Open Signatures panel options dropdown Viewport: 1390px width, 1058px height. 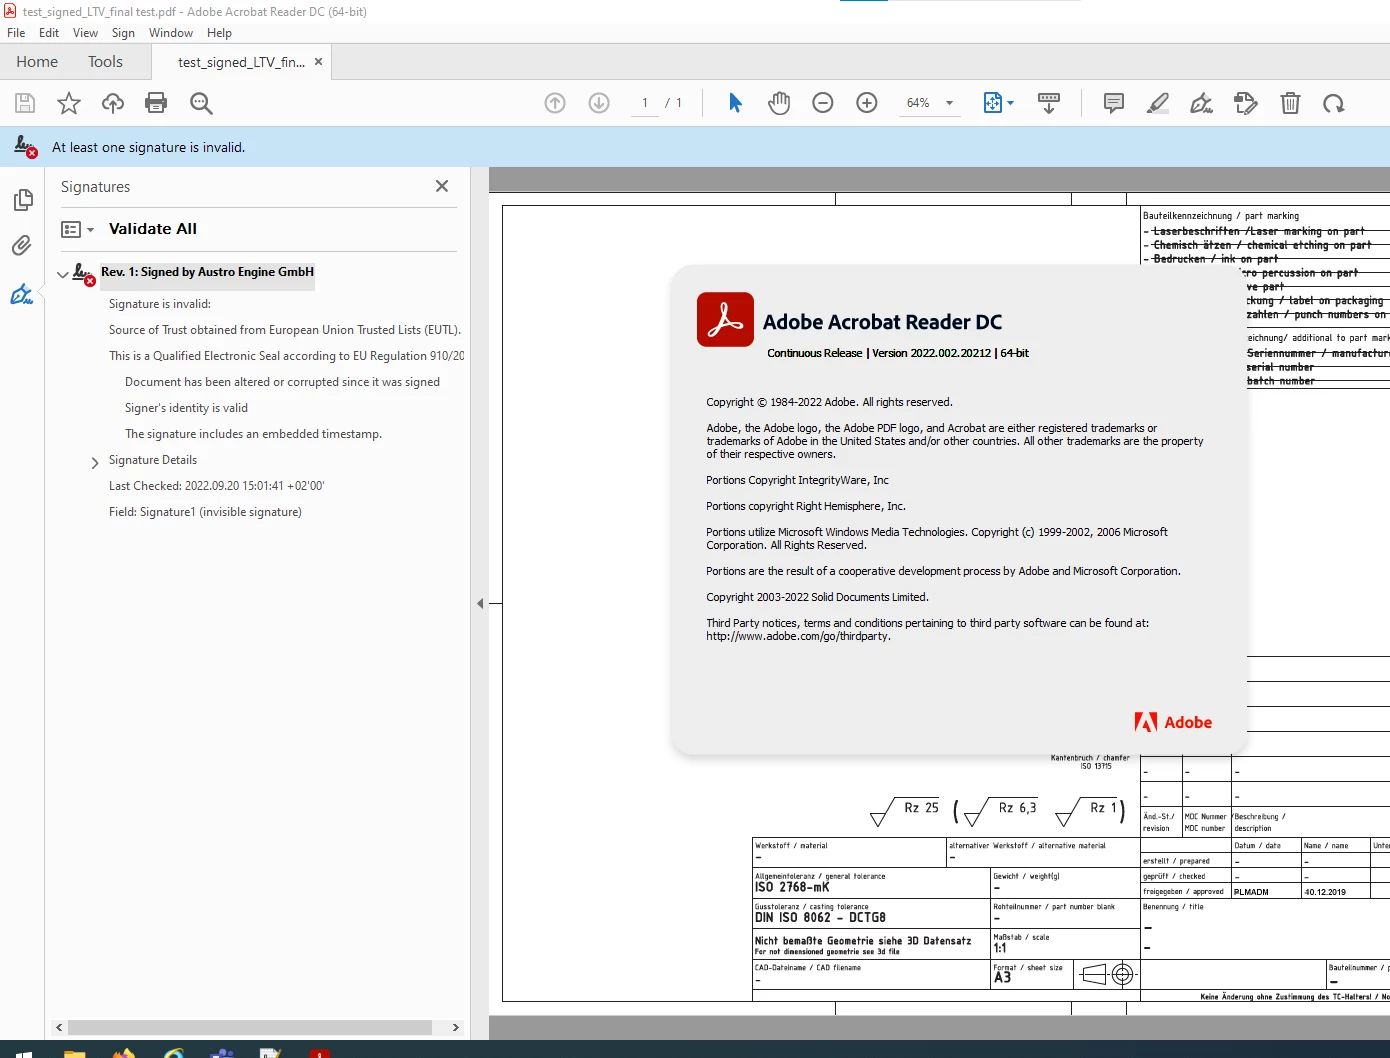[77, 229]
